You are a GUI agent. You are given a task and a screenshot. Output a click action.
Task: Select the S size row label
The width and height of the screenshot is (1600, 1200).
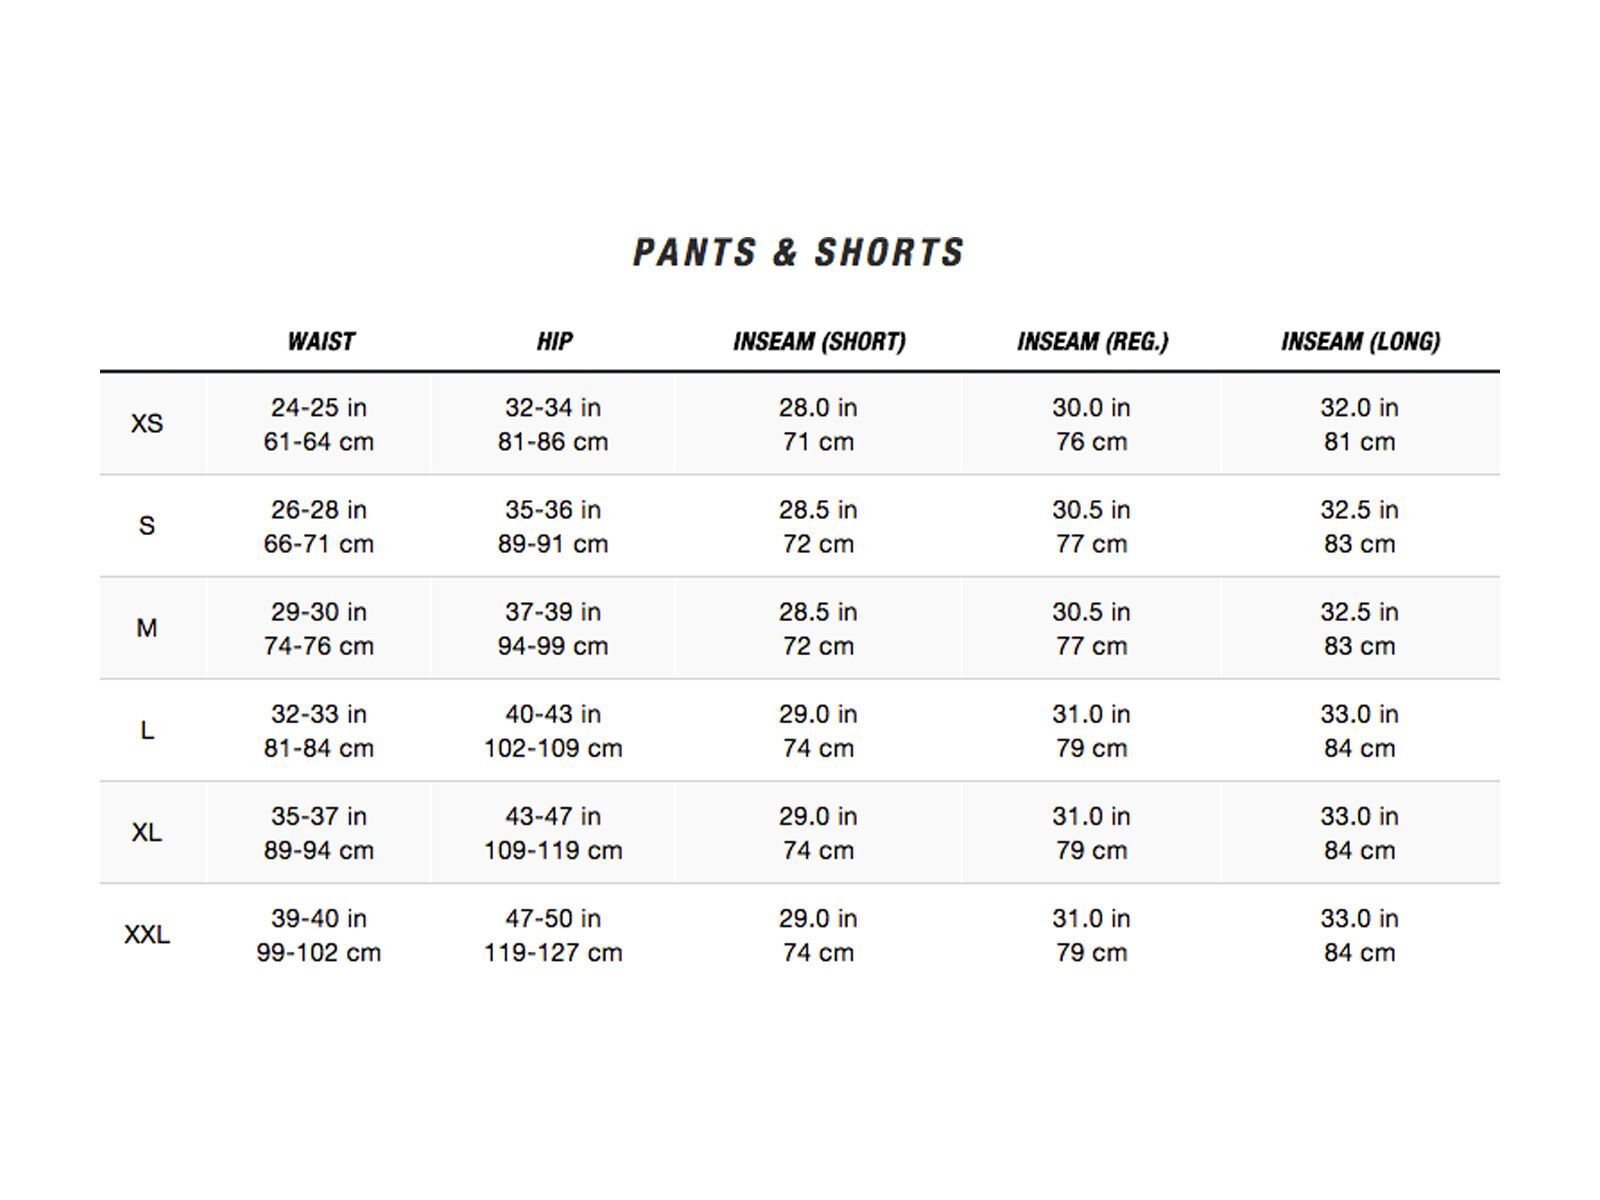click(146, 526)
